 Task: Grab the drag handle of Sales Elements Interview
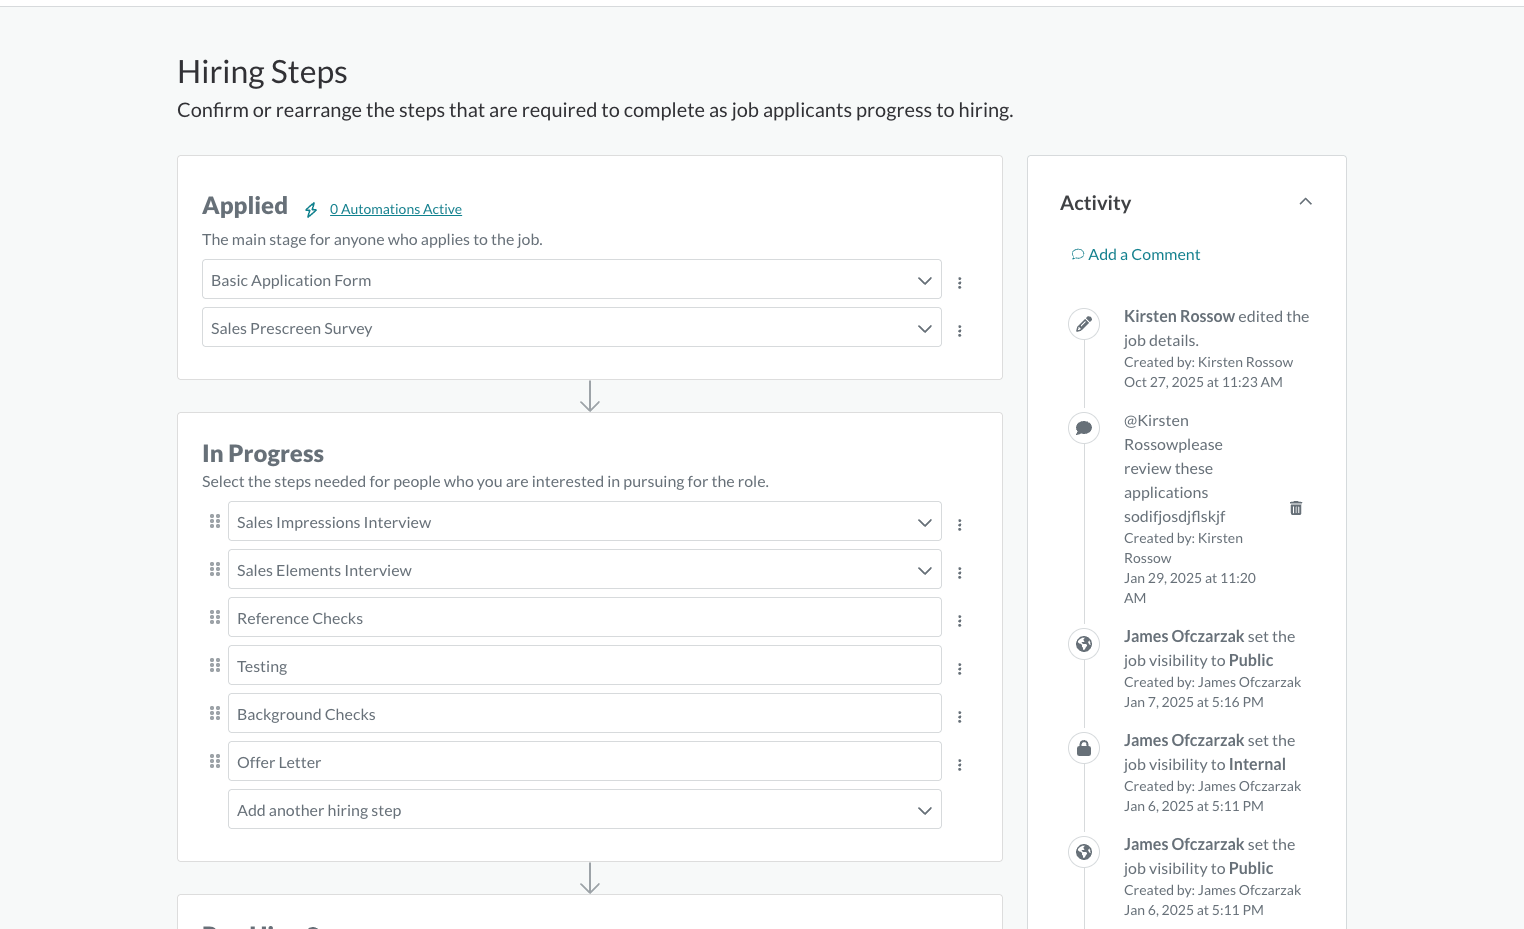click(x=215, y=569)
